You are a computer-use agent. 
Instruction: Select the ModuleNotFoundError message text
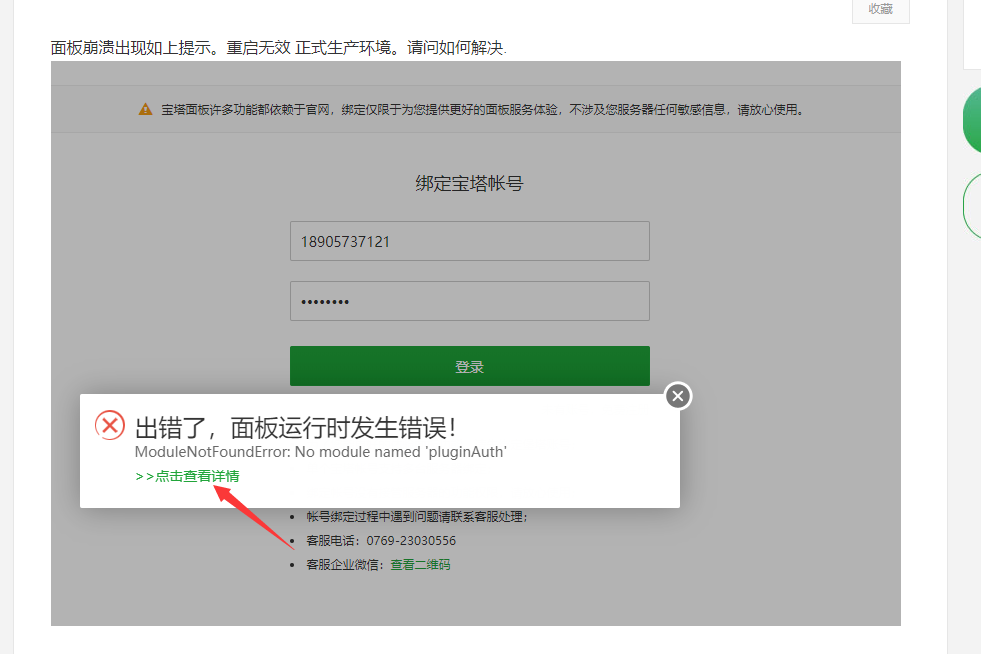tap(320, 452)
